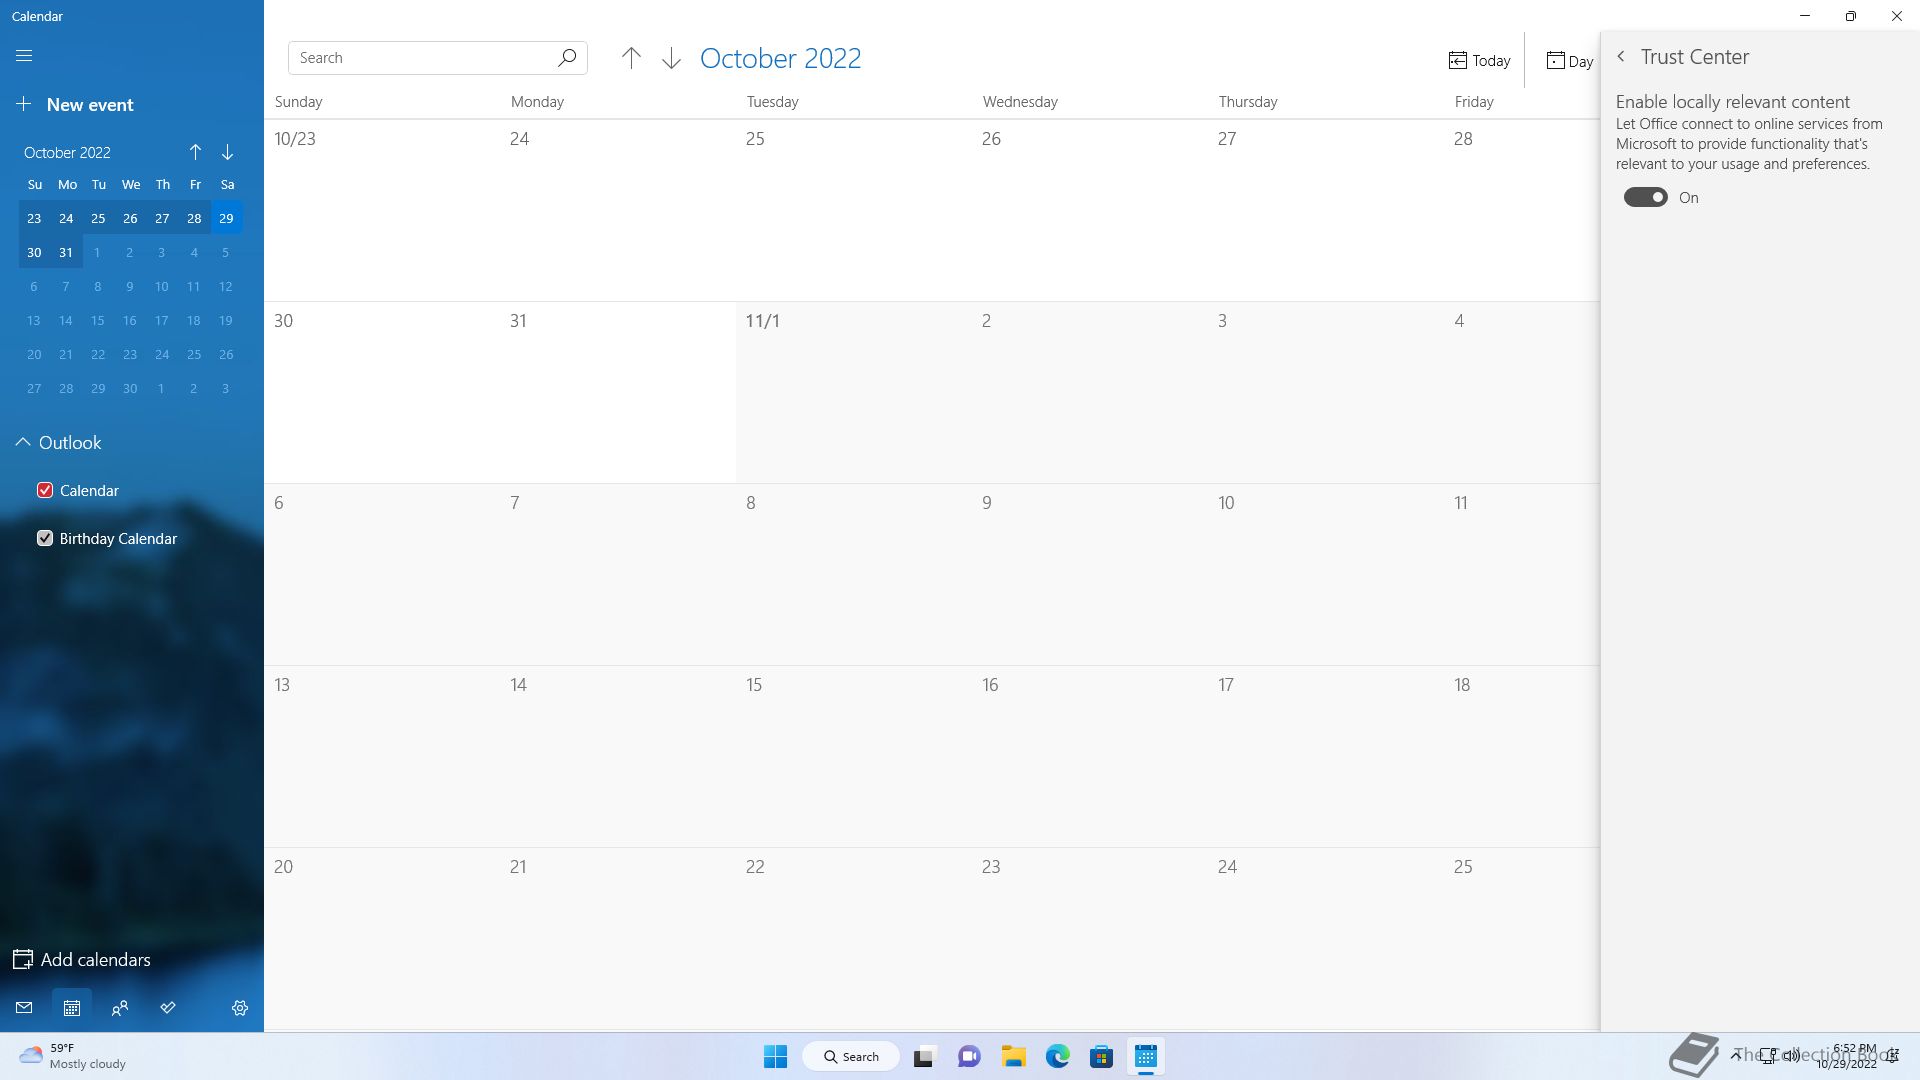
Task: Select date 15 in mini calendar
Action: [98, 320]
